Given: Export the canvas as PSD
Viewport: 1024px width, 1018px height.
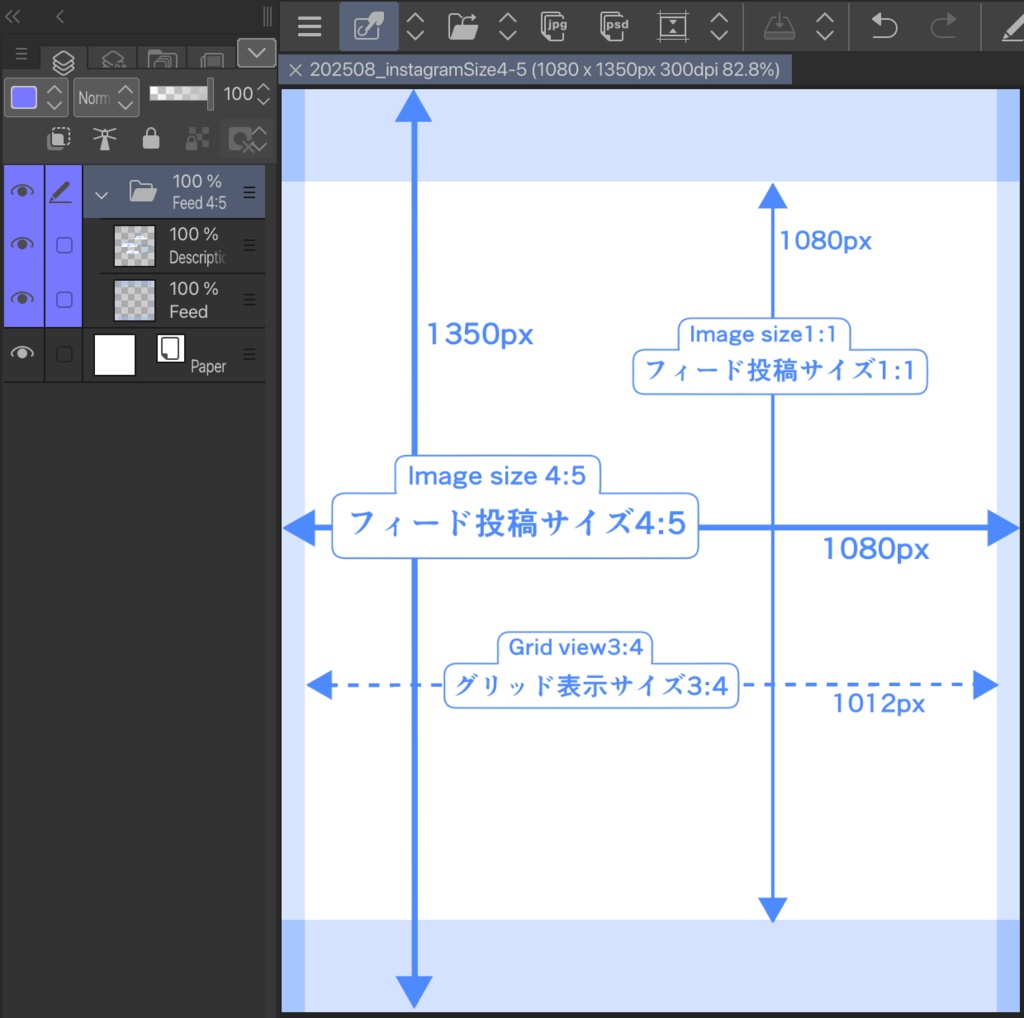Looking at the screenshot, I should [x=612, y=27].
